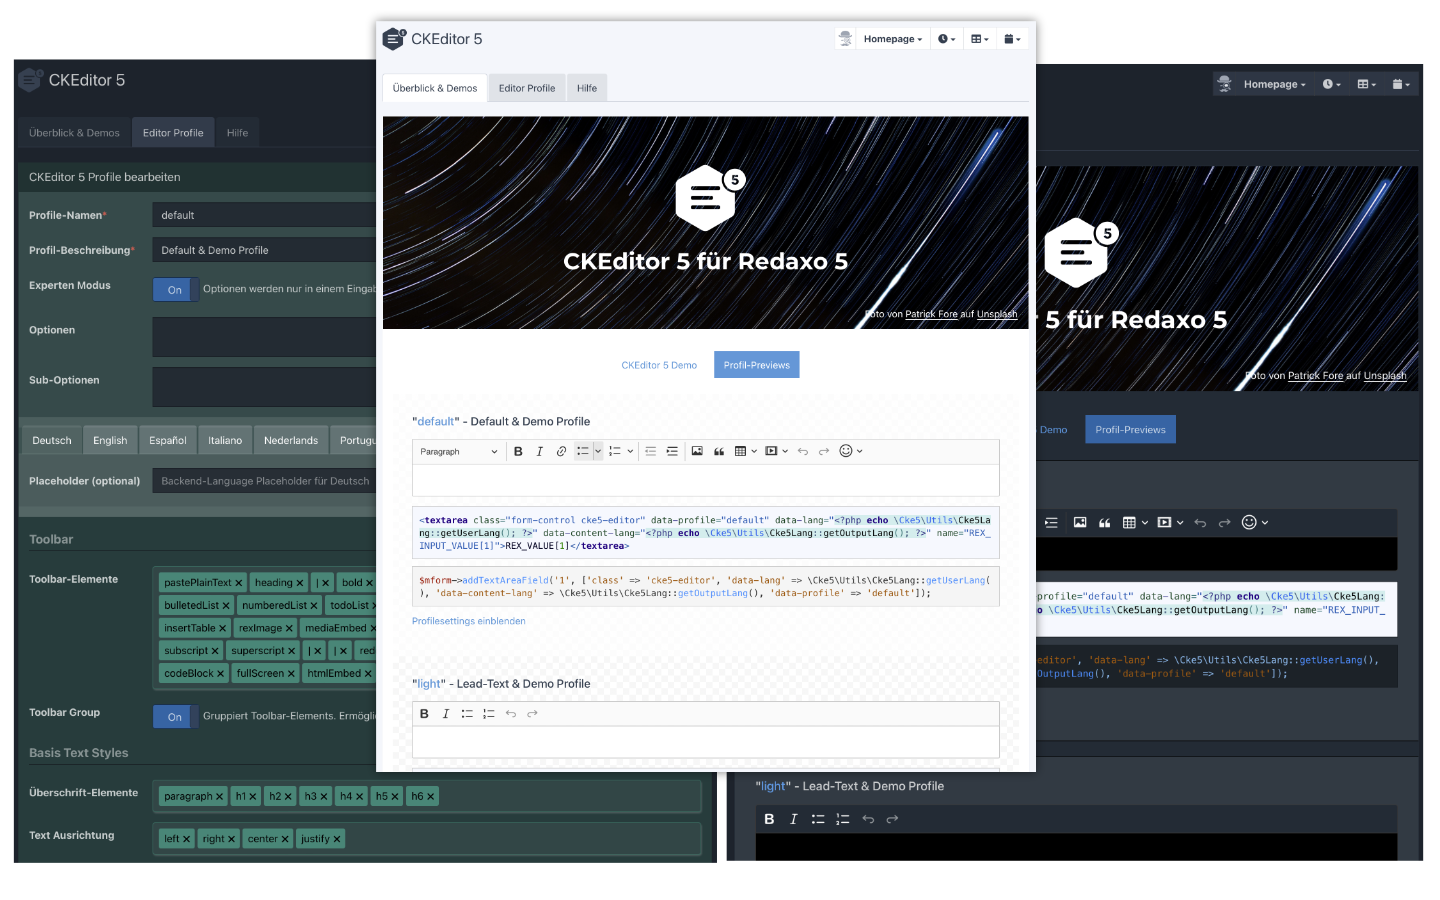This screenshot has height=900, width=1440.
Task: Click the Profil-Previews button in the white window
Action: pyautogui.click(x=756, y=365)
